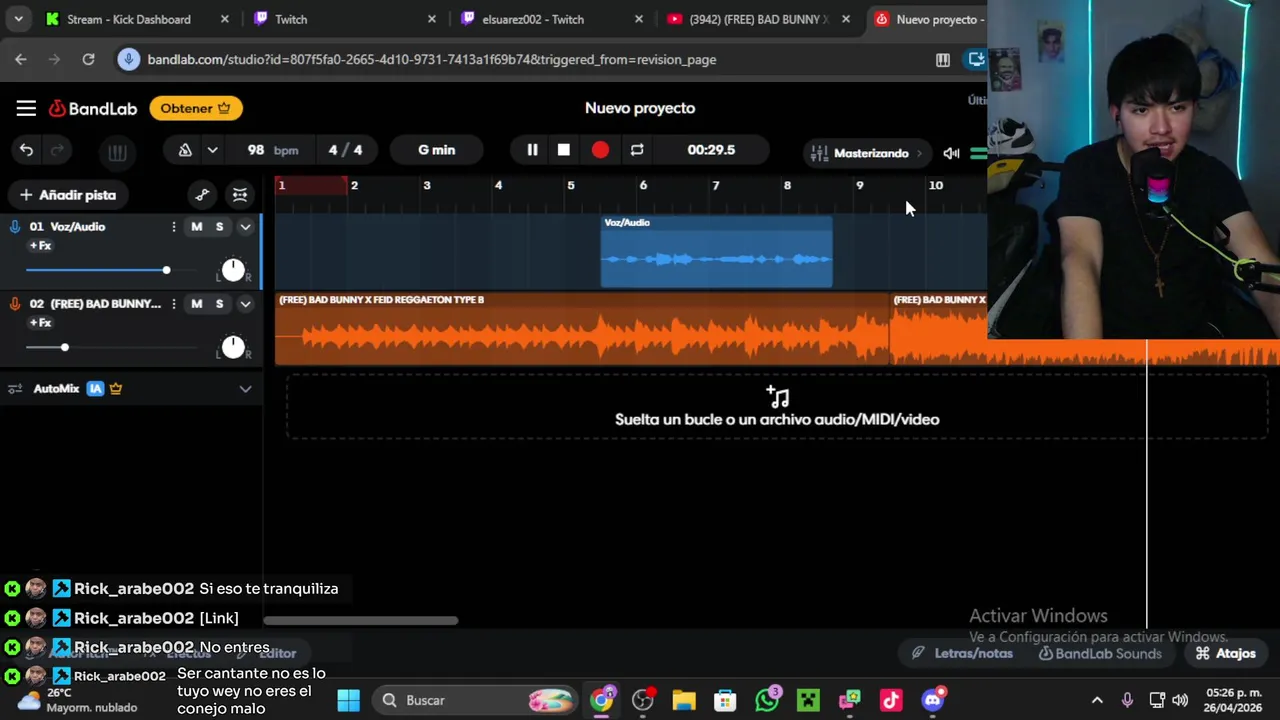Screen dimensions: 1280x720
Task: Toggle the metronome
Action: pyautogui.click(x=185, y=150)
